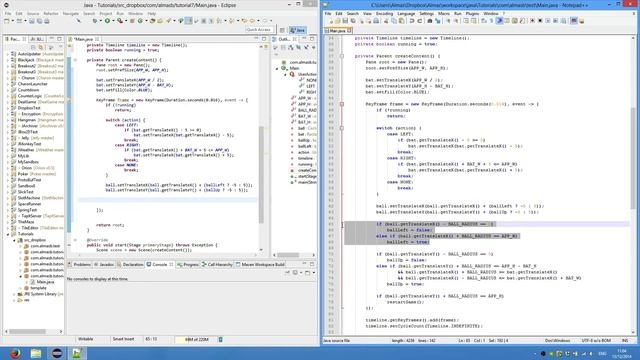Fold createContent block in Notepad++ margin
This screenshot has height=360, width=640.
point(342,56)
